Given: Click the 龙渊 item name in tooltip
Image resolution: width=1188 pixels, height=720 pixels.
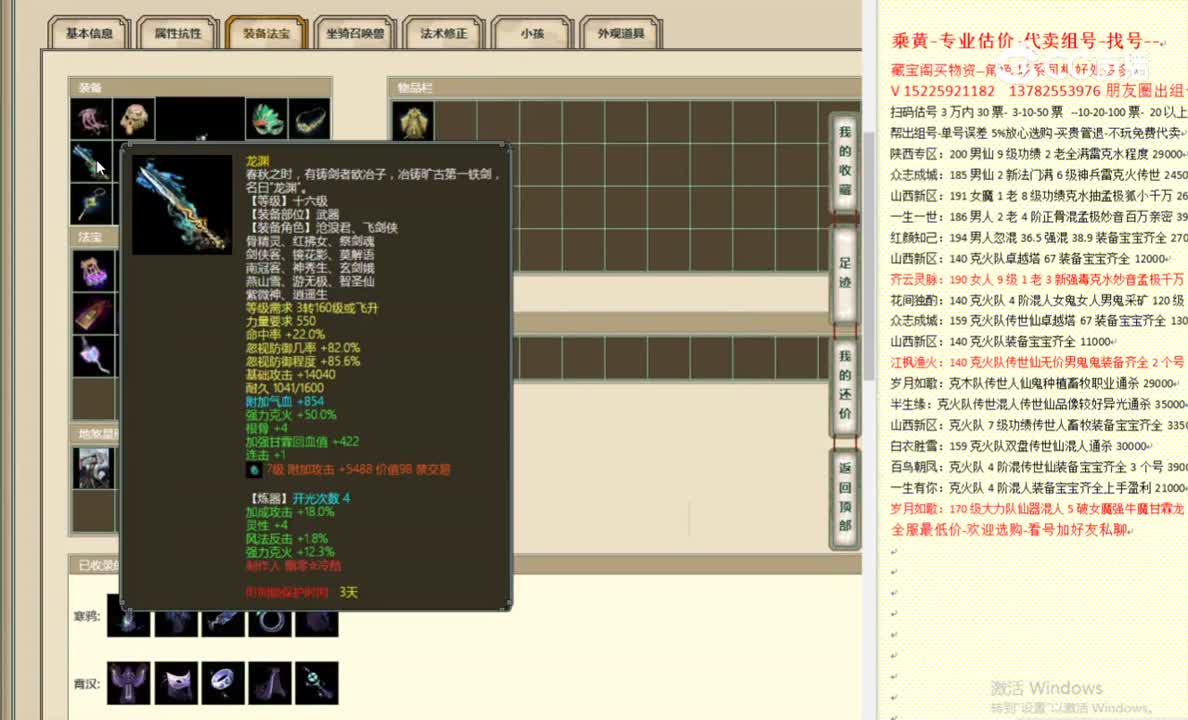Looking at the screenshot, I should pos(258,161).
